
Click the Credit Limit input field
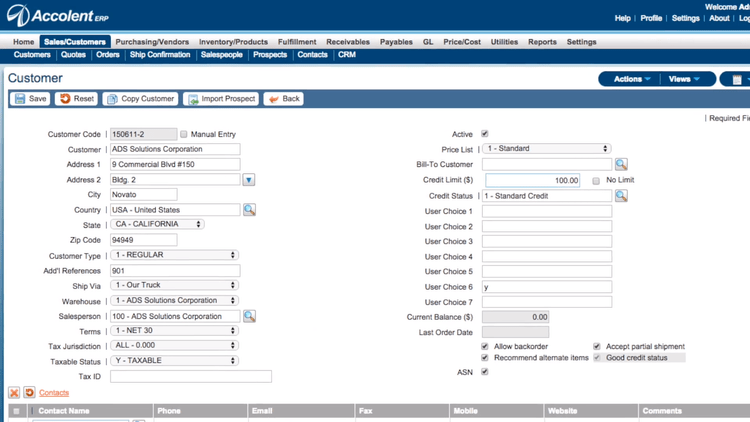pos(532,180)
